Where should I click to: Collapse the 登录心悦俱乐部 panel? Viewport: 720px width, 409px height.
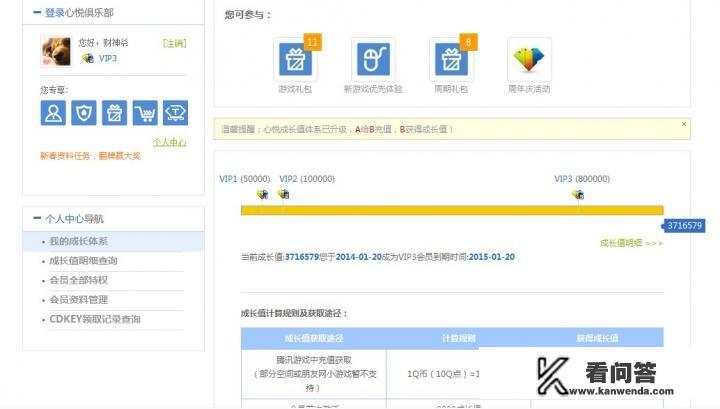(x=38, y=13)
